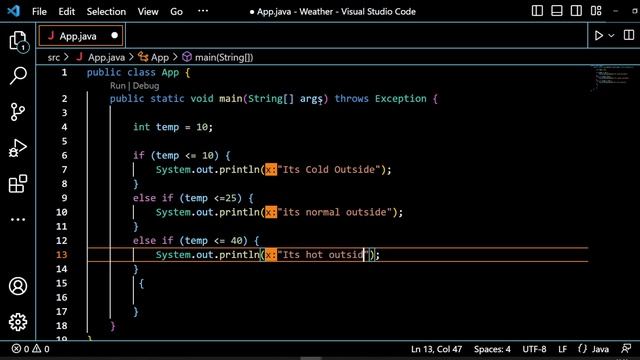Place cursor on 'int temp = 10;' line
640x360 pixels.
(173, 127)
